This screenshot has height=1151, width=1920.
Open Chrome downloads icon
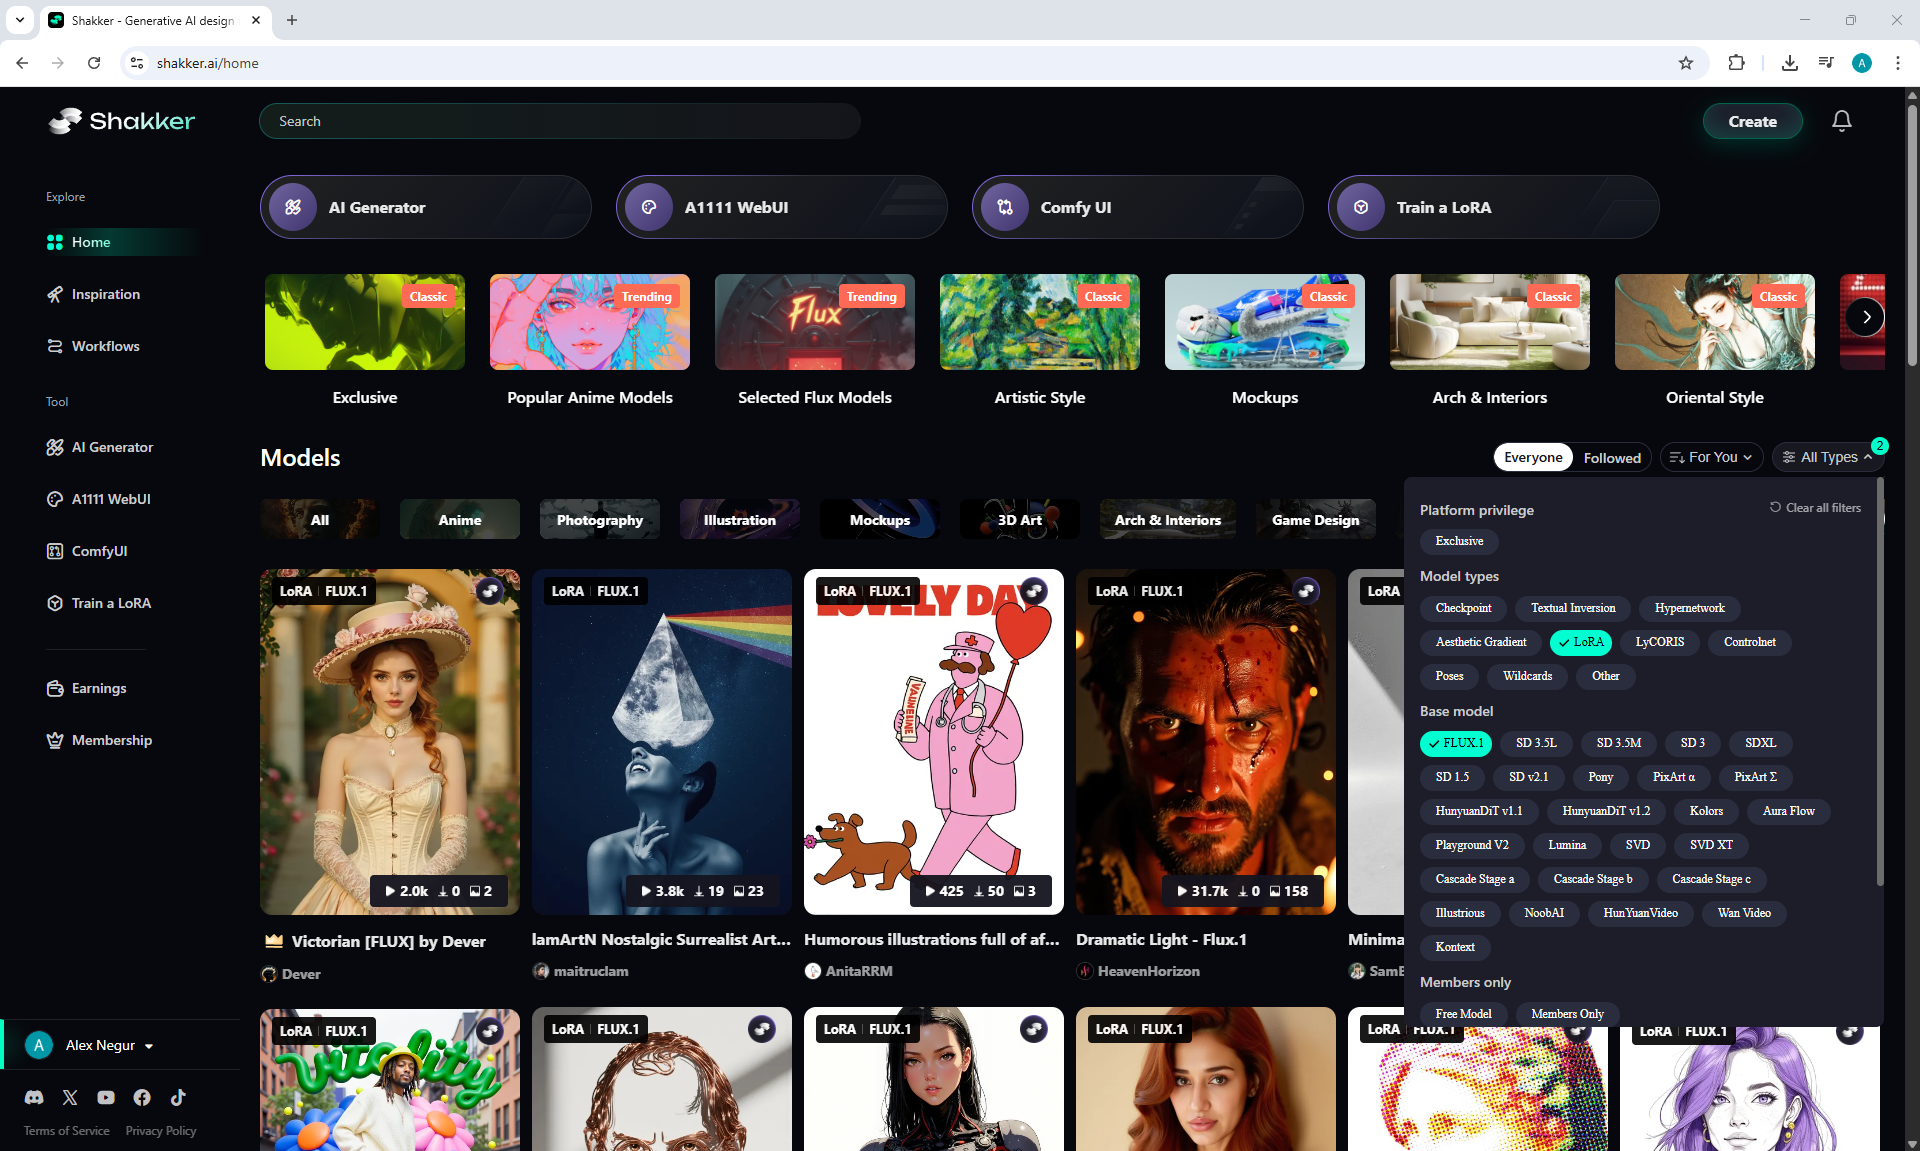[x=1789, y=63]
